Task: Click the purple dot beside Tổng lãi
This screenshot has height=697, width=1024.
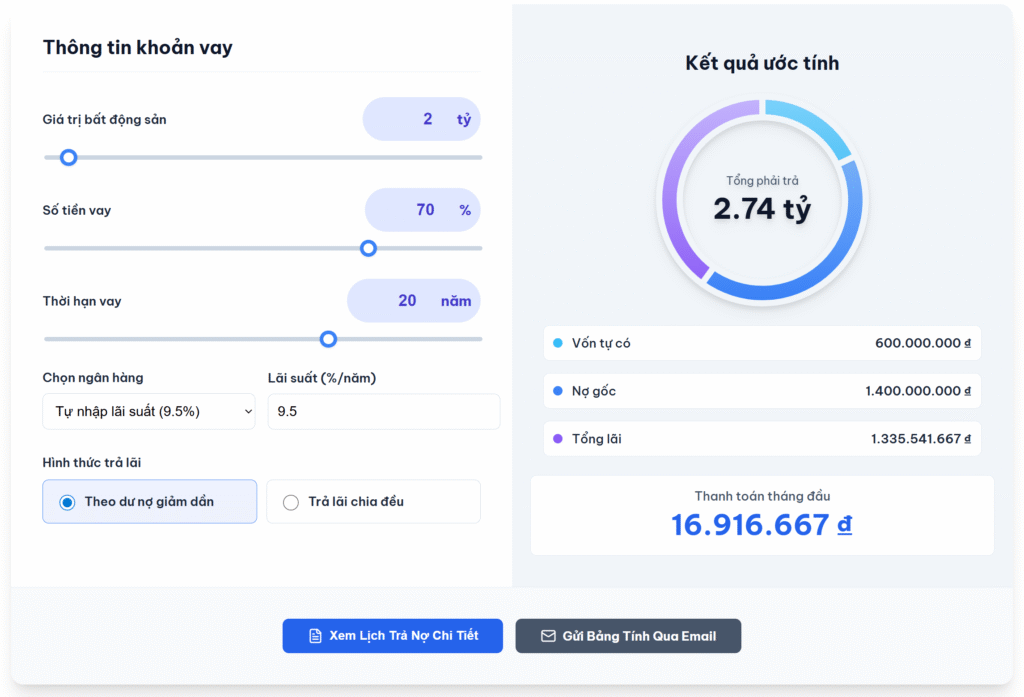Action: 558,439
